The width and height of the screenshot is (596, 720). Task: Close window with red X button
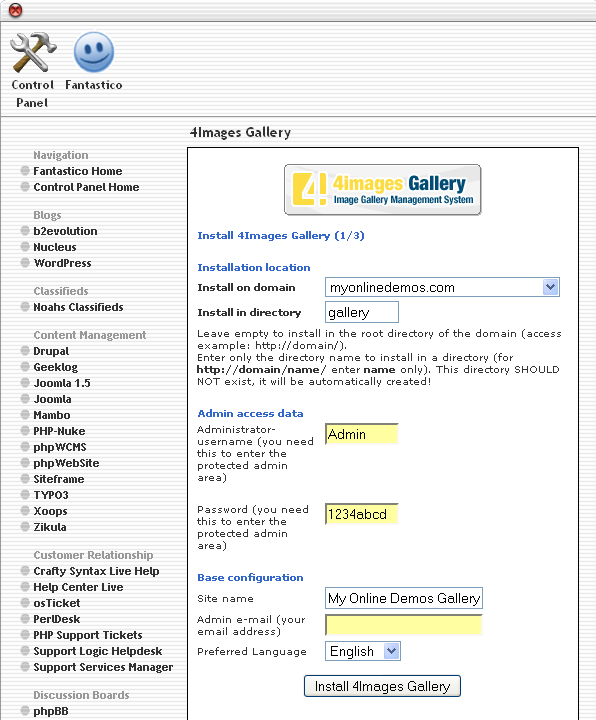(16, 10)
